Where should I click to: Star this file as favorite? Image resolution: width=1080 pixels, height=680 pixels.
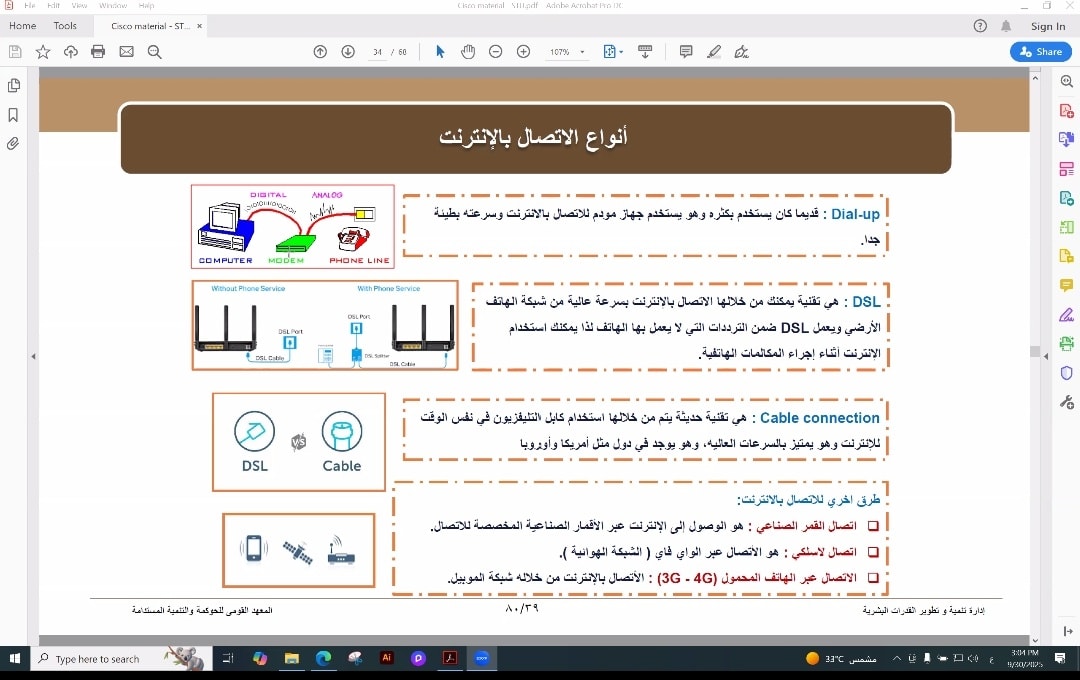(x=43, y=52)
